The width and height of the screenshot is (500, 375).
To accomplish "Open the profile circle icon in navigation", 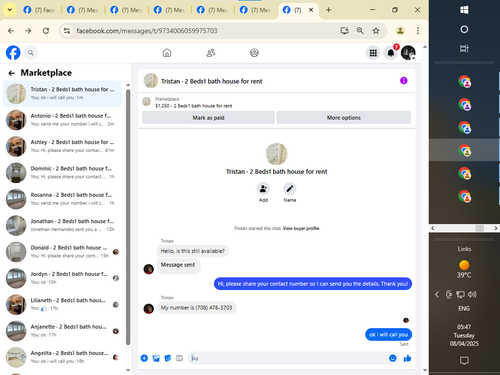I will (x=254, y=53).
